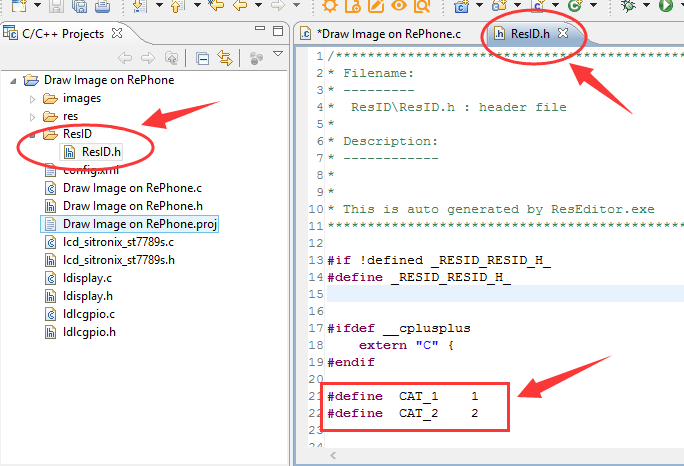
Task: Open the Previous Annotation dropdown arrow
Action: tap(197, 5)
